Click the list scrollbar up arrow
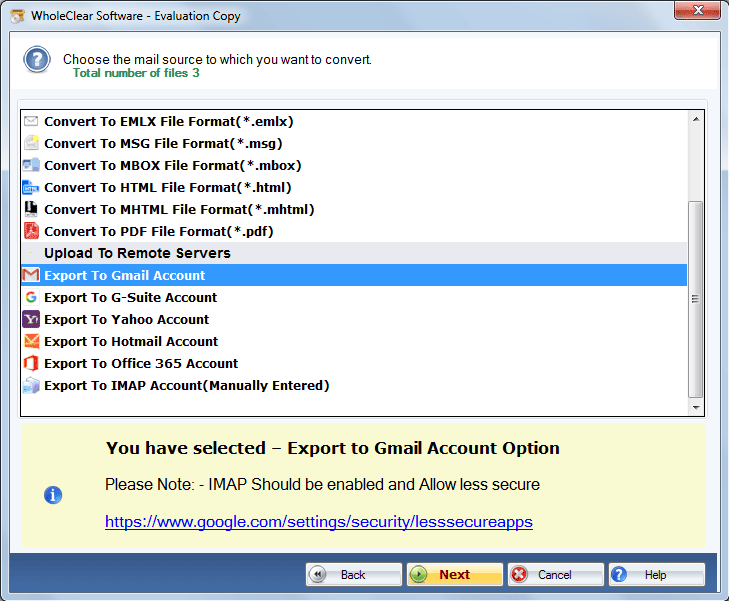This screenshot has height=601, width=729. click(696, 119)
